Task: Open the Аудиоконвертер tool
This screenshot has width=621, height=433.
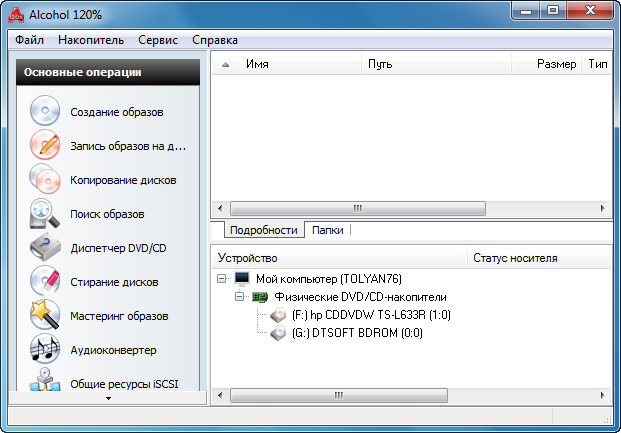Action: 113,351
